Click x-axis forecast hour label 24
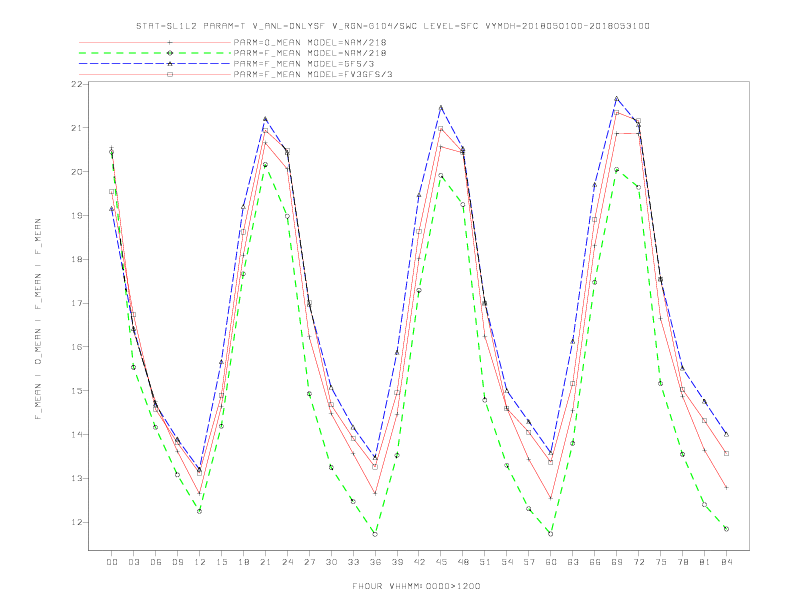792x612 pixels. (287, 562)
